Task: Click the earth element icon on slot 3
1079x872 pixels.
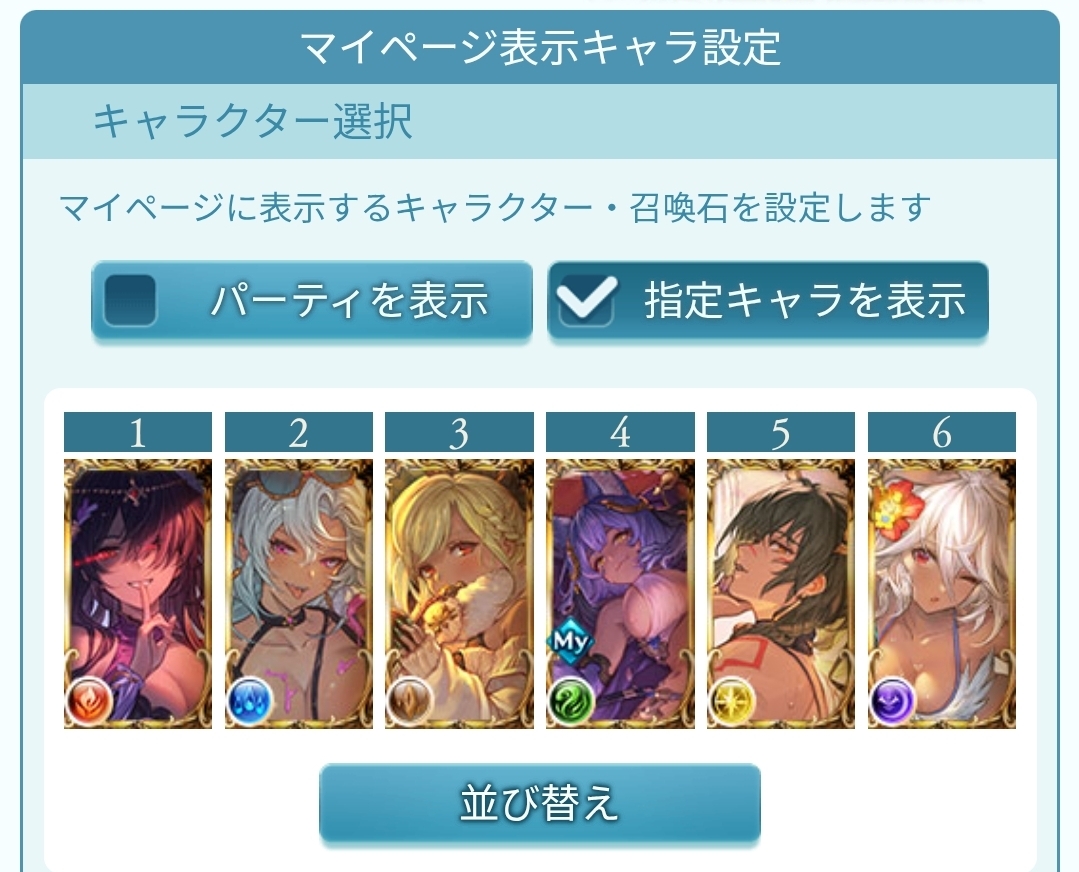Action: point(410,700)
